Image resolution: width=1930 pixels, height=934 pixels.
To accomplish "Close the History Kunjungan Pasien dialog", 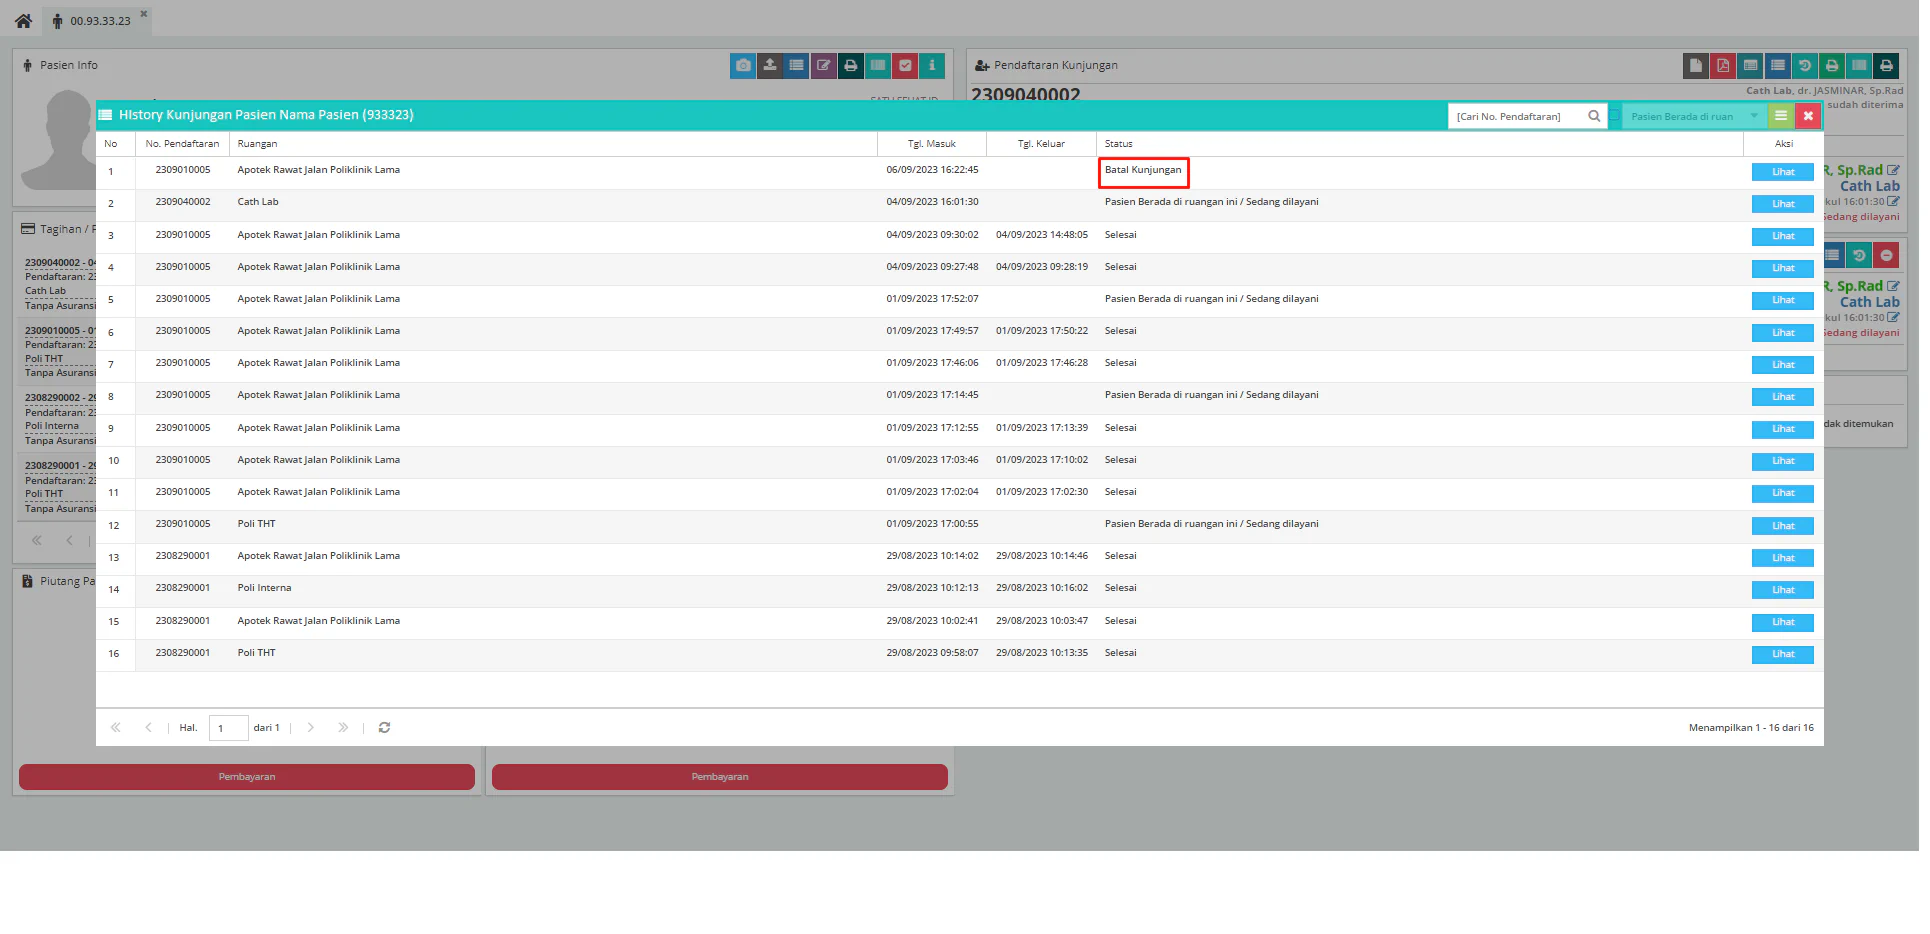I will coord(1808,116).
